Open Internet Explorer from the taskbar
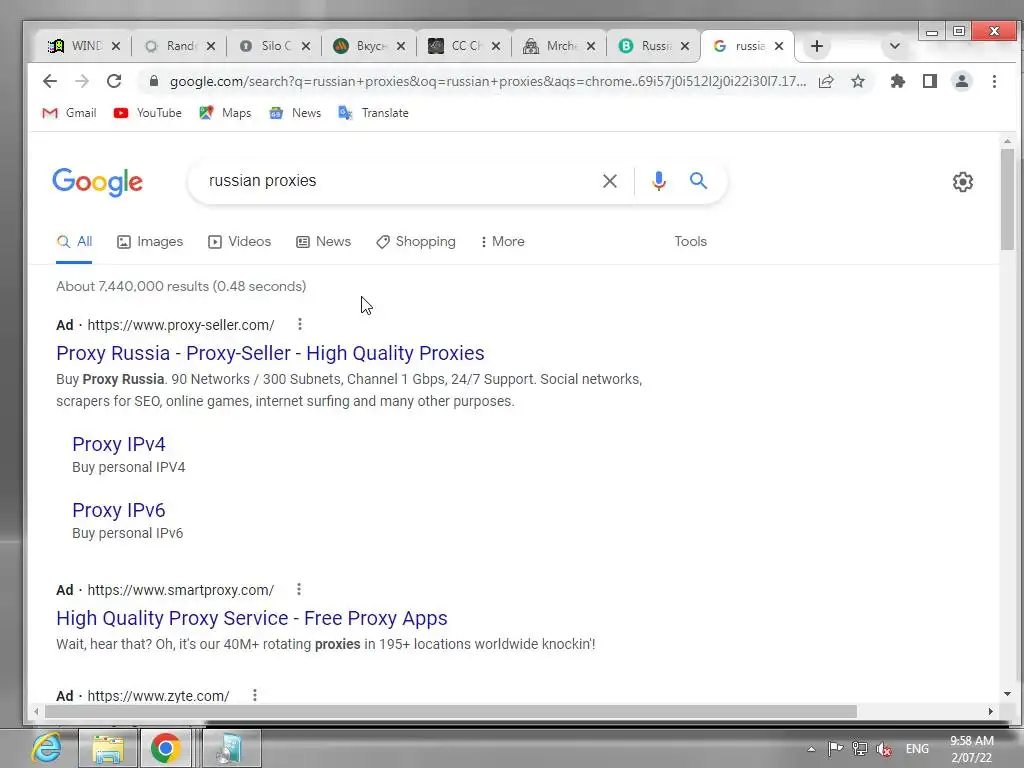Image resolution: width=1024 pixels, height=768 pixels. (46, 748)
